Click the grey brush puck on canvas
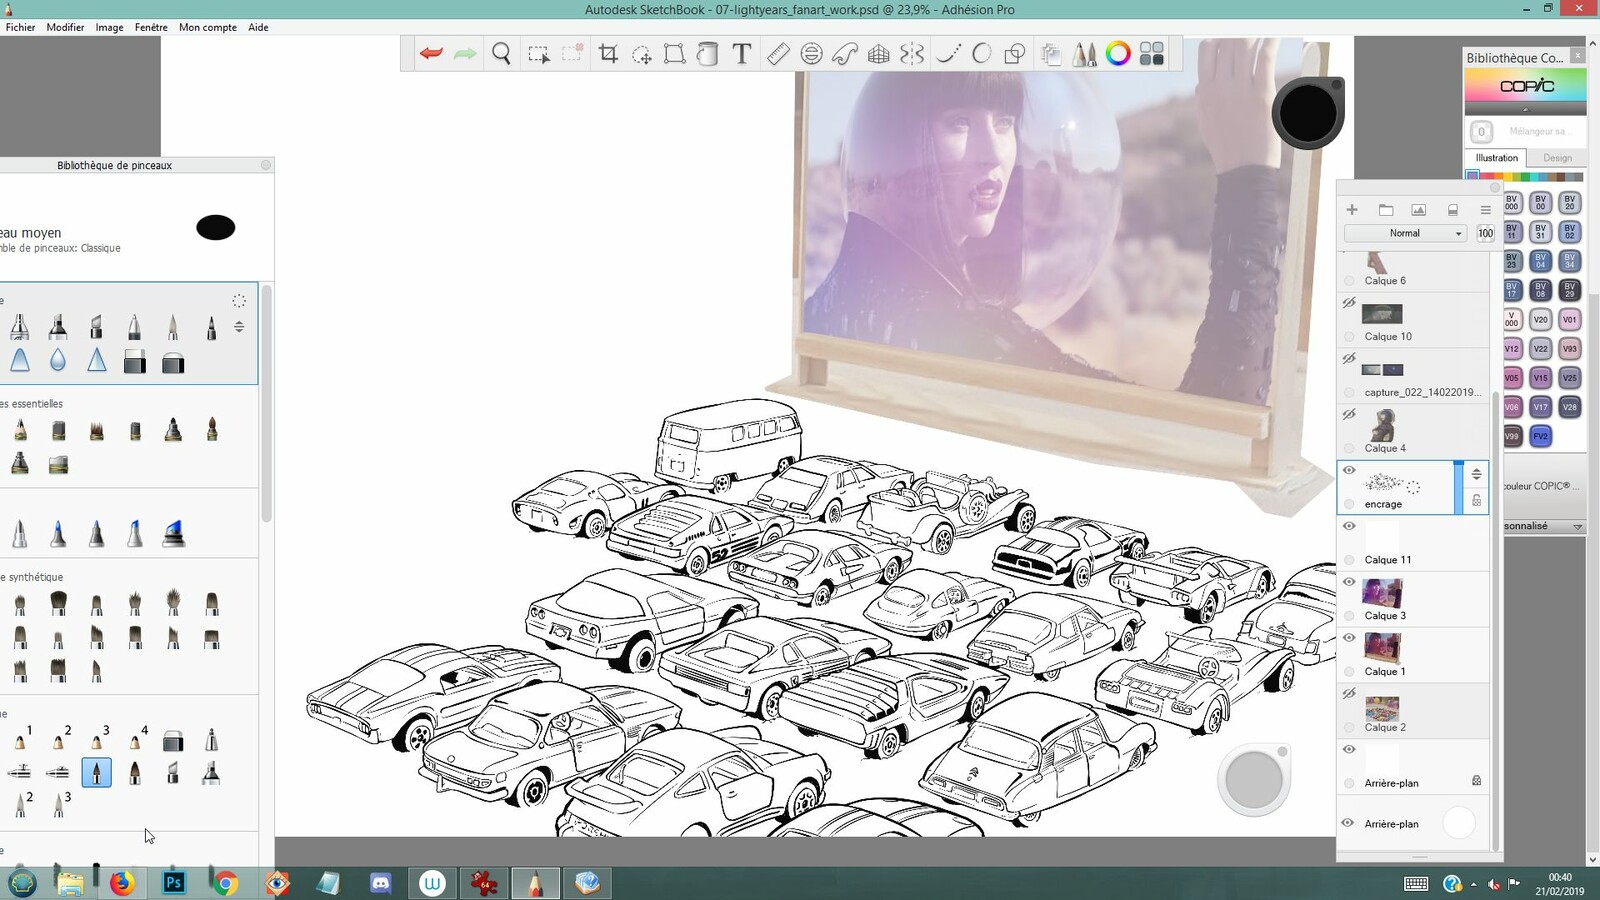 click(1253, 780)
